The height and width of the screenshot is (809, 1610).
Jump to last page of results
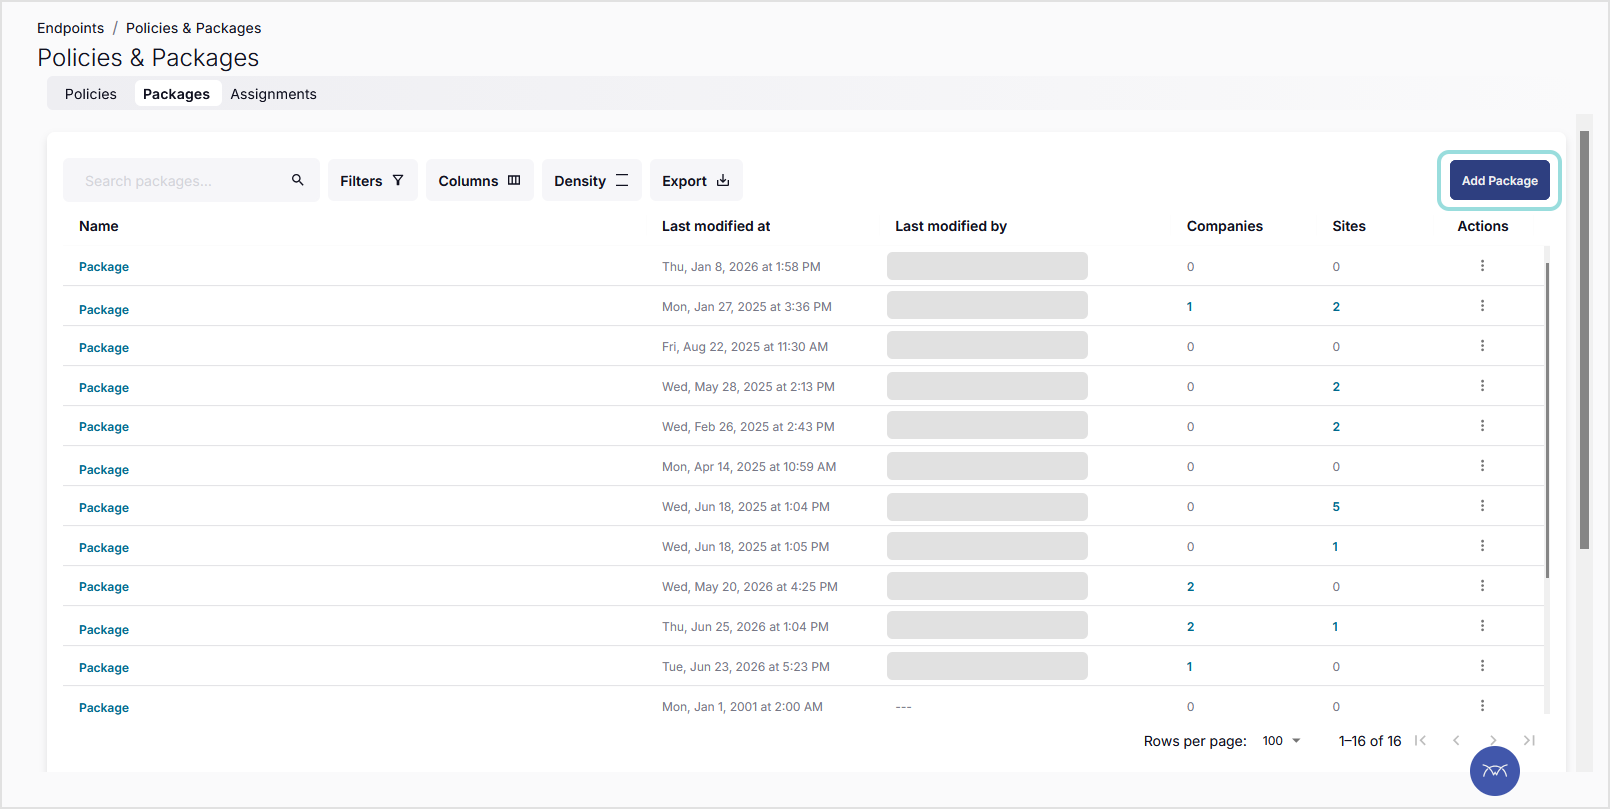[1529, 741]
